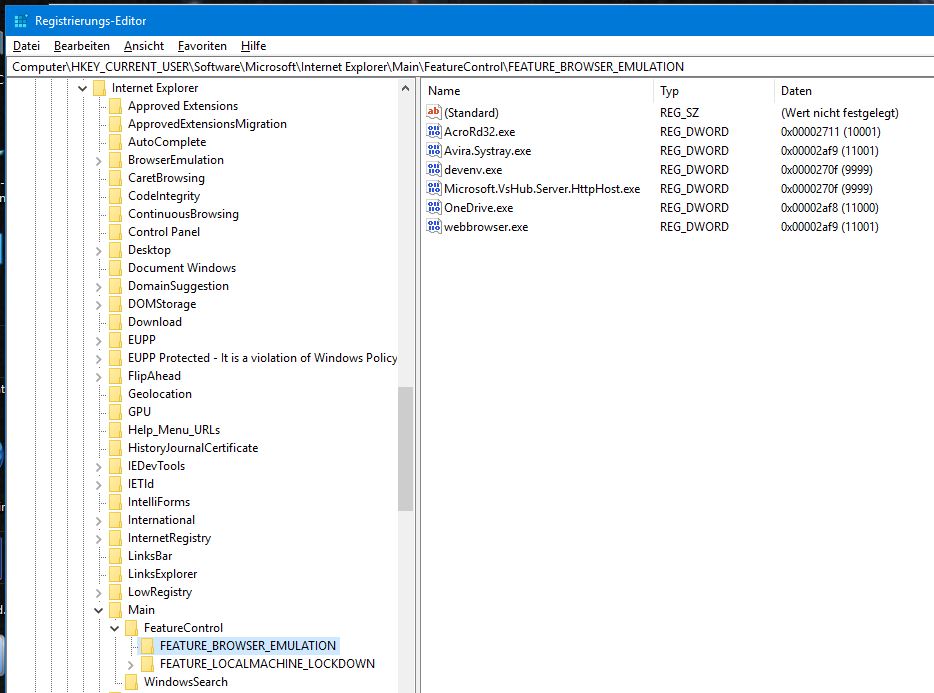Expand the IEDevTools key
Image resolution: width=934 pixels, height=693 pixels.
click(x=98, y=466)
